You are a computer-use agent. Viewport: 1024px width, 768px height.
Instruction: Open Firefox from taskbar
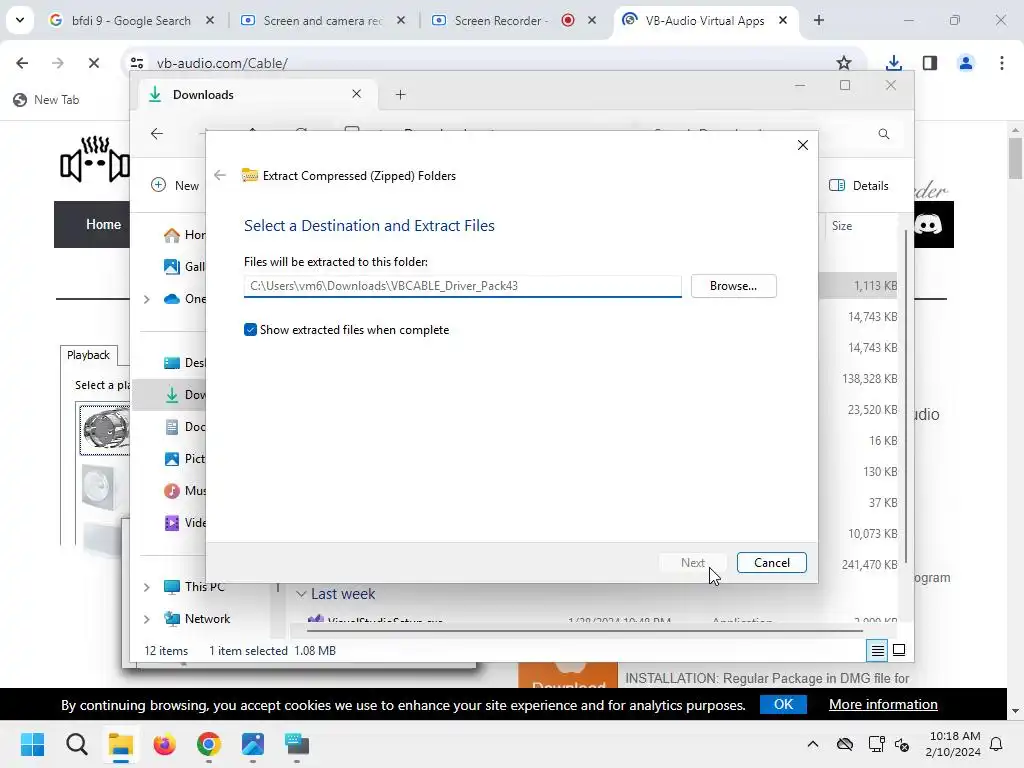[165, 744]
